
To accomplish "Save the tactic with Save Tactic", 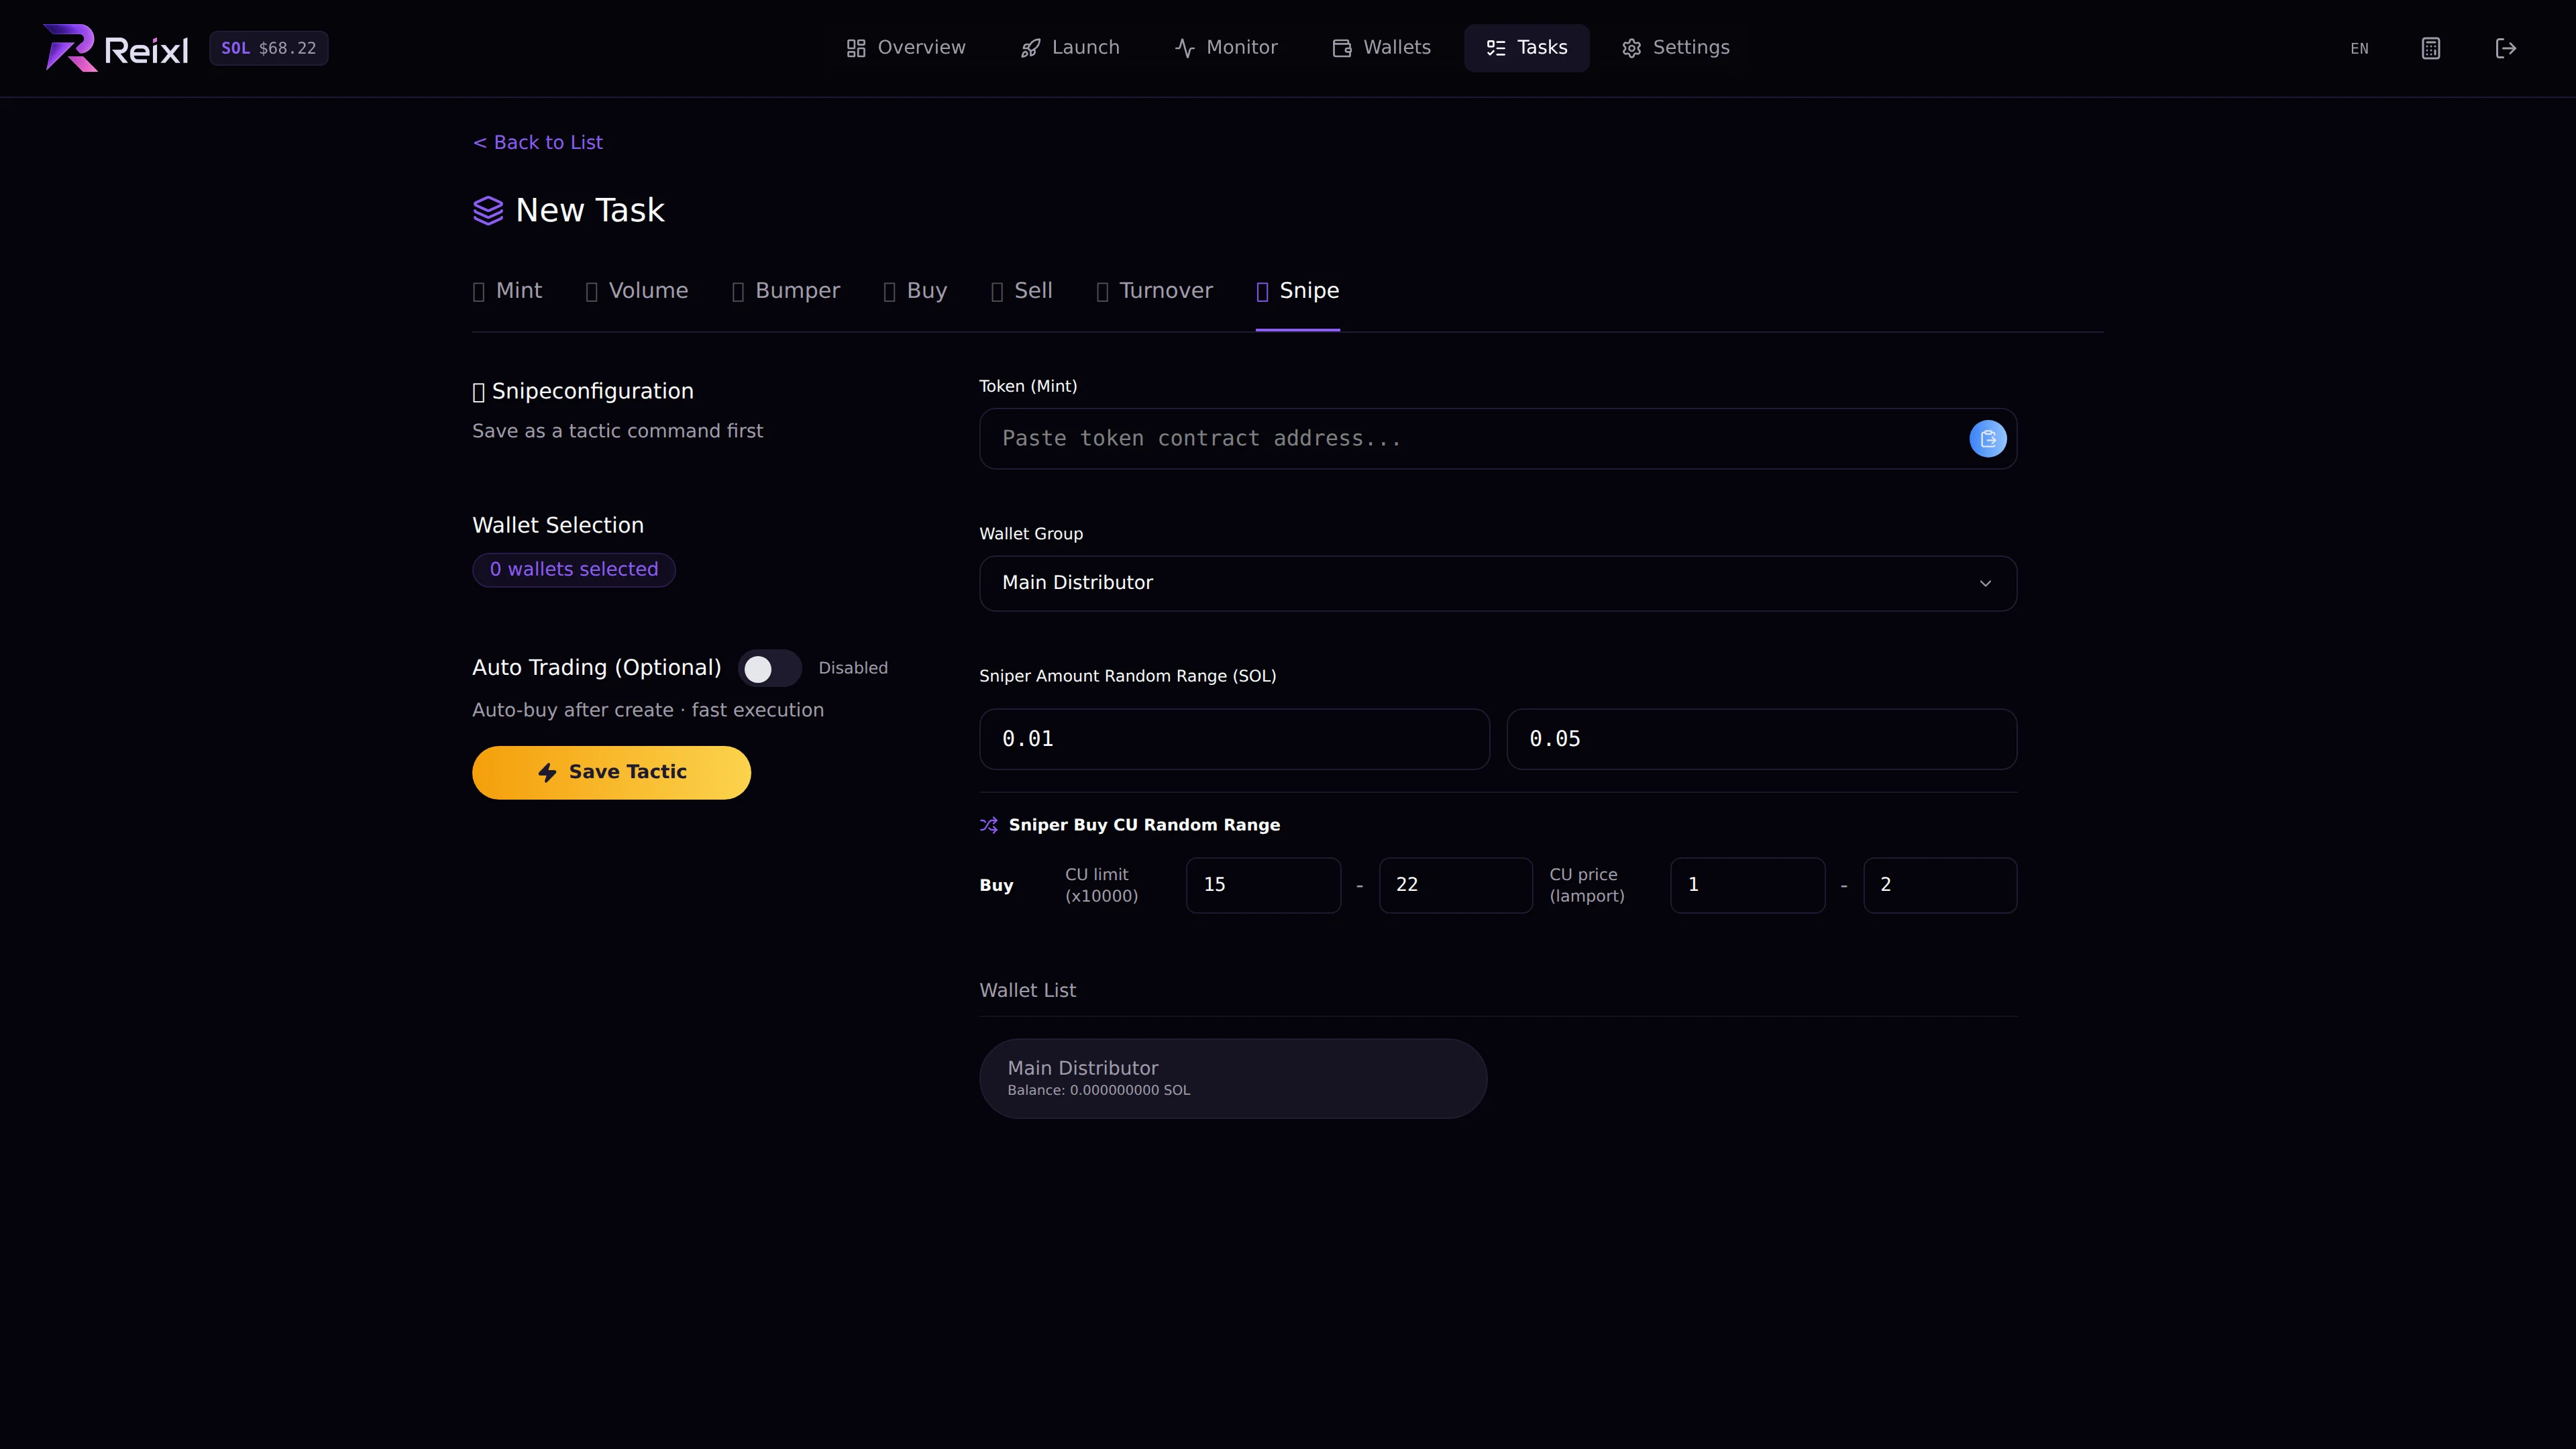I will tap(611, 773).
